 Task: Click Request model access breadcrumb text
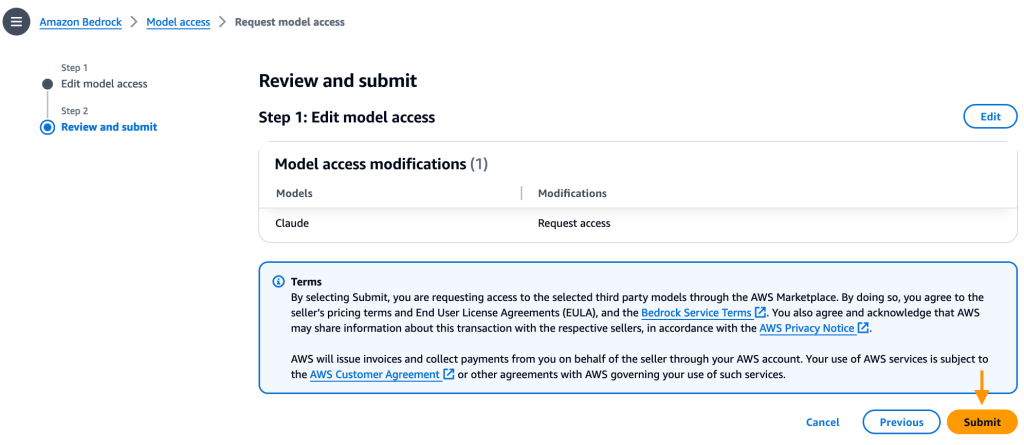tap(290, 21)
